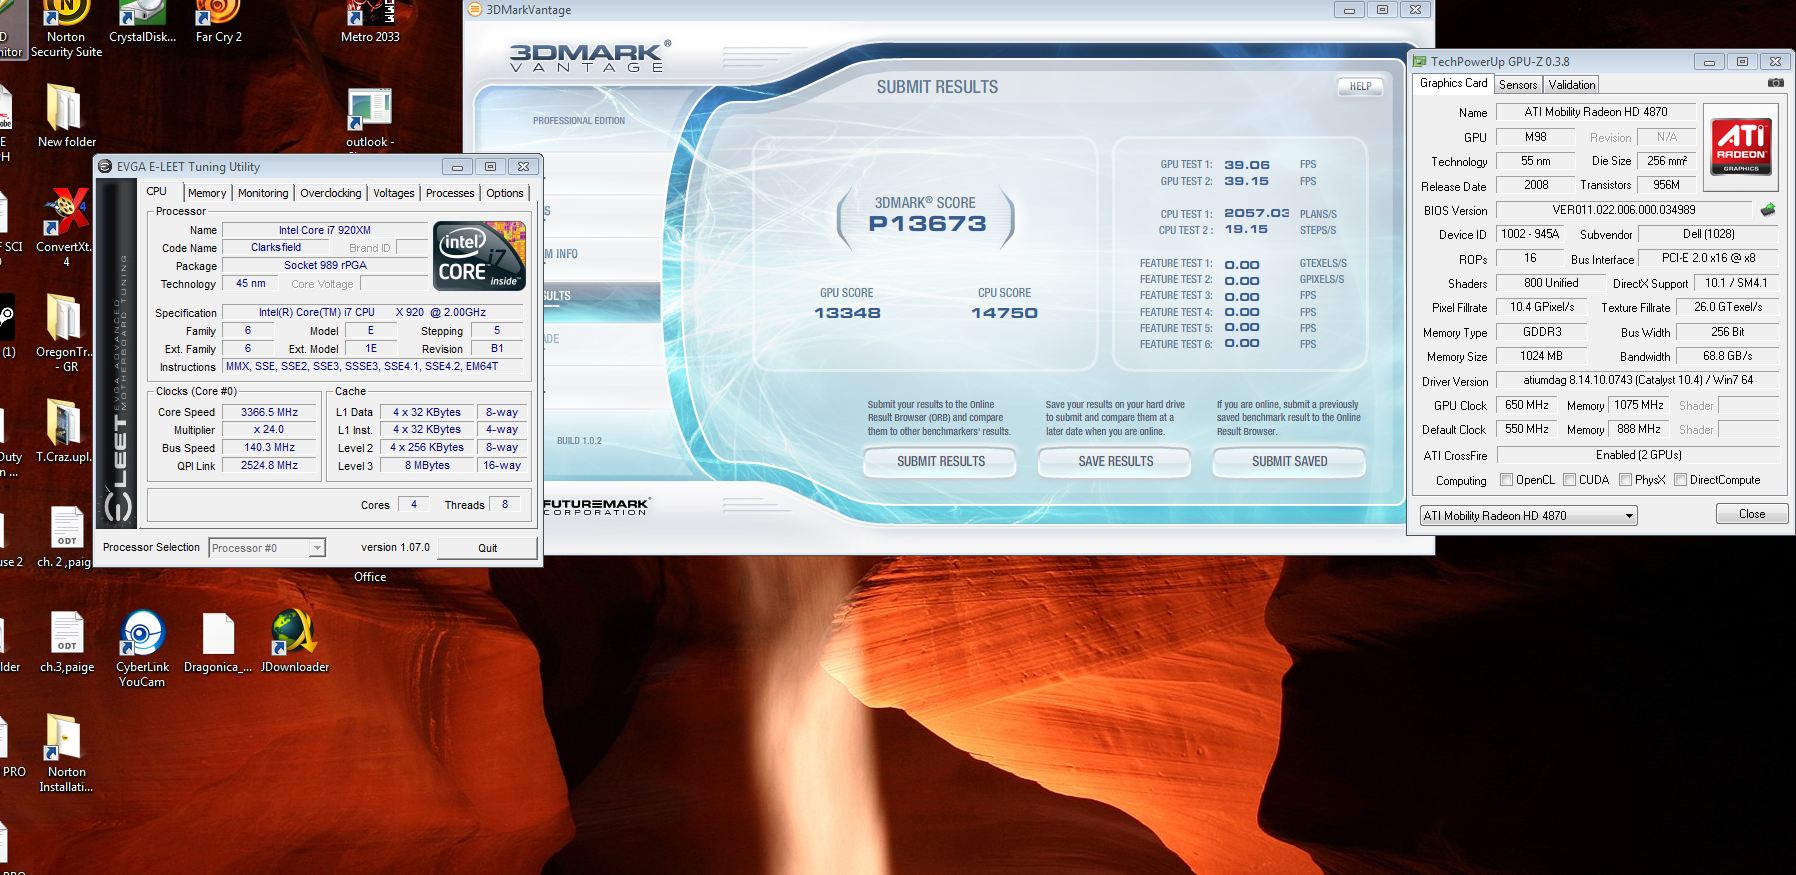
Task: Enable the DirectCompute checkbox in GPU-Z
Action: coord(1680,480)
